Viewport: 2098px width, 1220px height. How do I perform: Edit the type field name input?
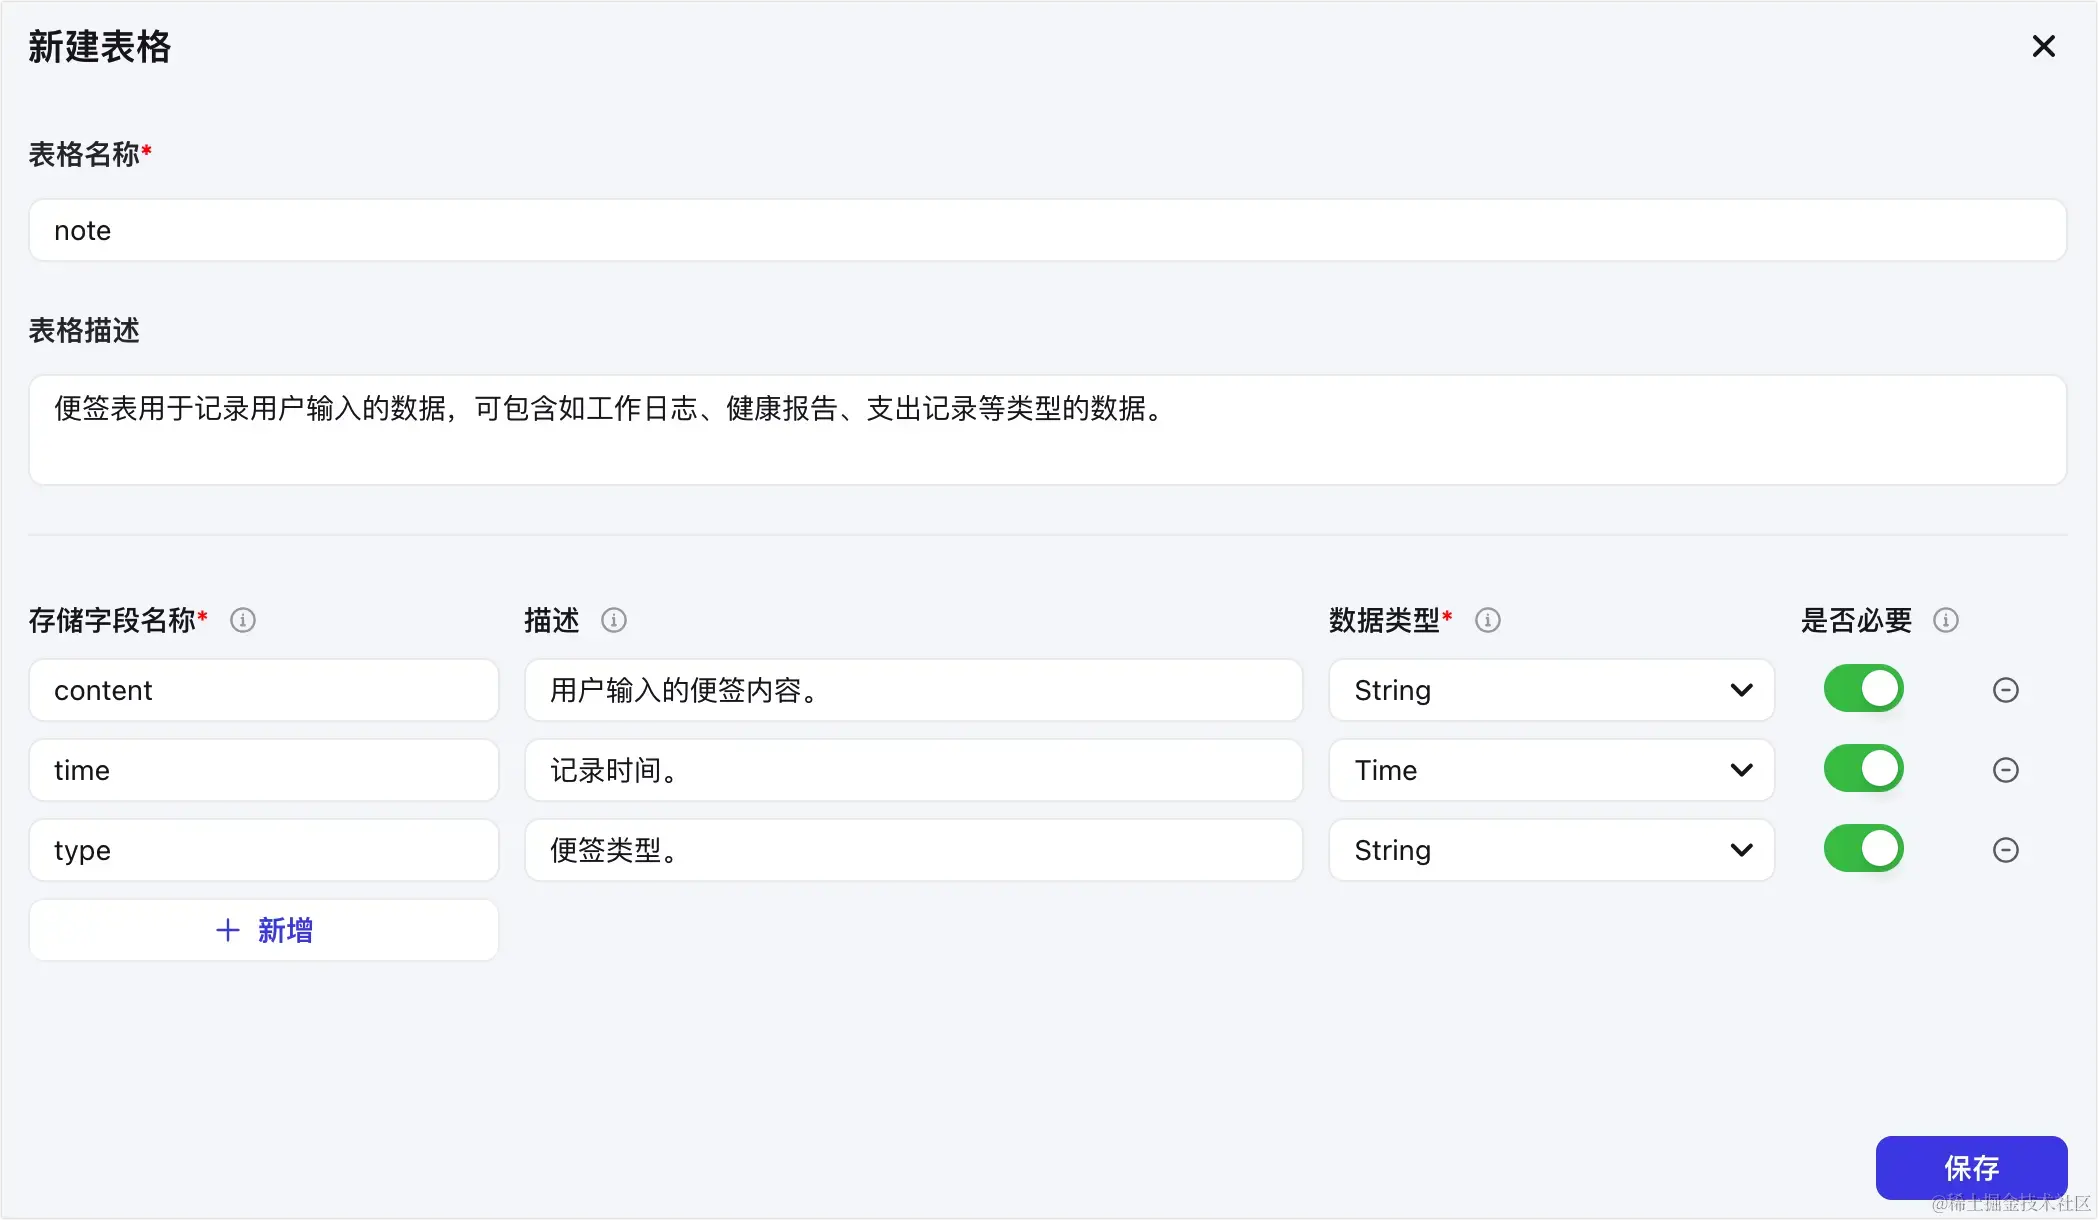click(x=264, y=850)
